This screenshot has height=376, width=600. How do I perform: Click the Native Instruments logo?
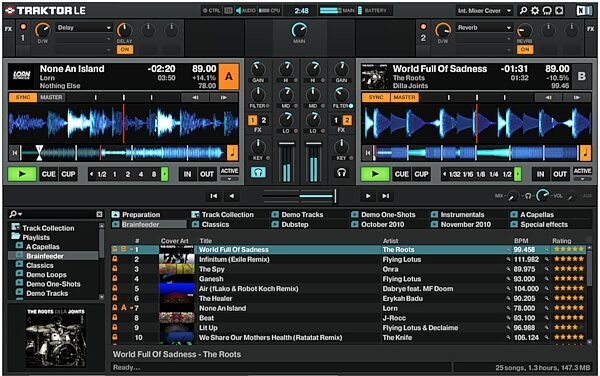(584, 11)
